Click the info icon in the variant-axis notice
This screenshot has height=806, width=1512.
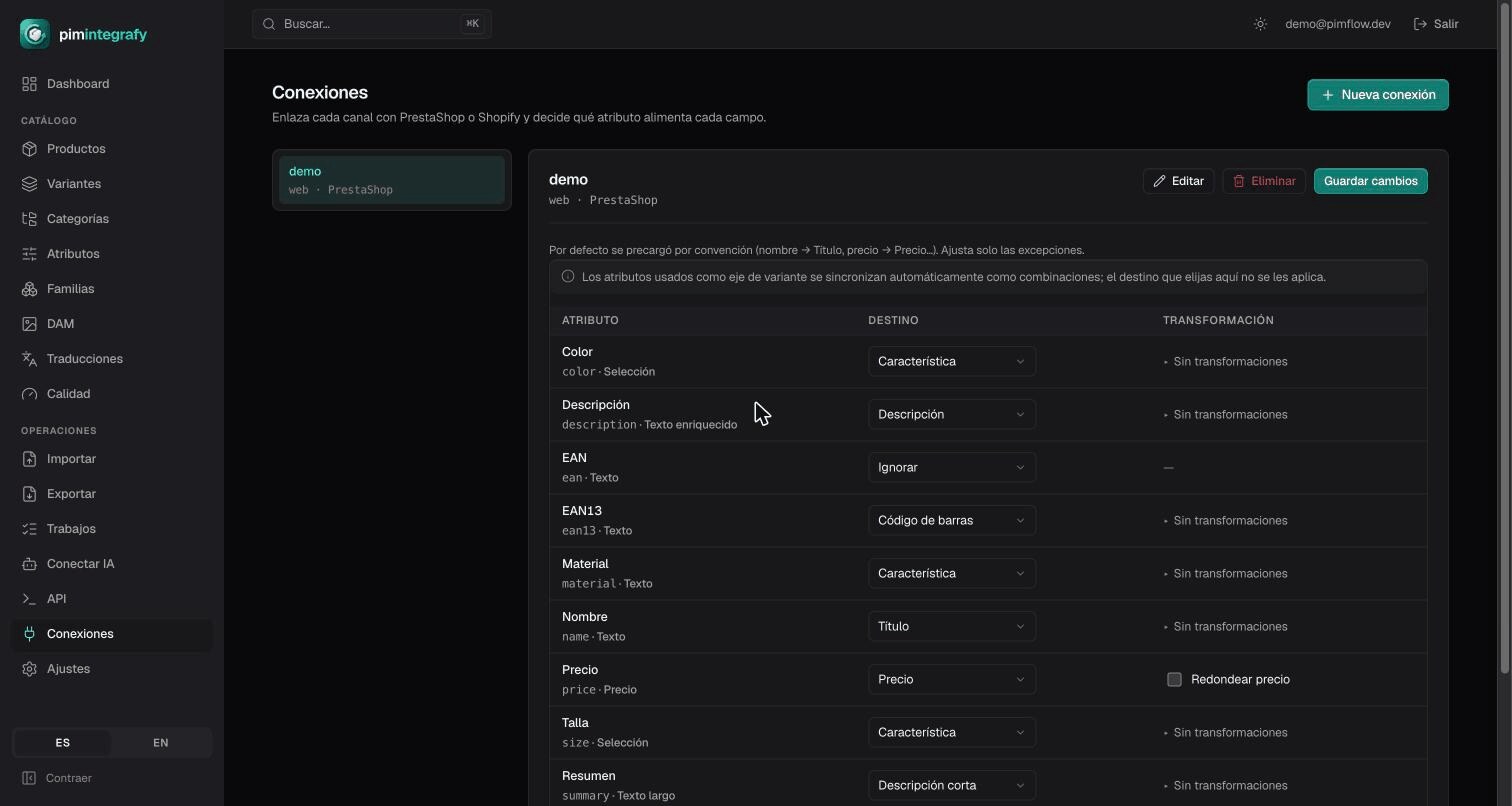coord(568,277)
